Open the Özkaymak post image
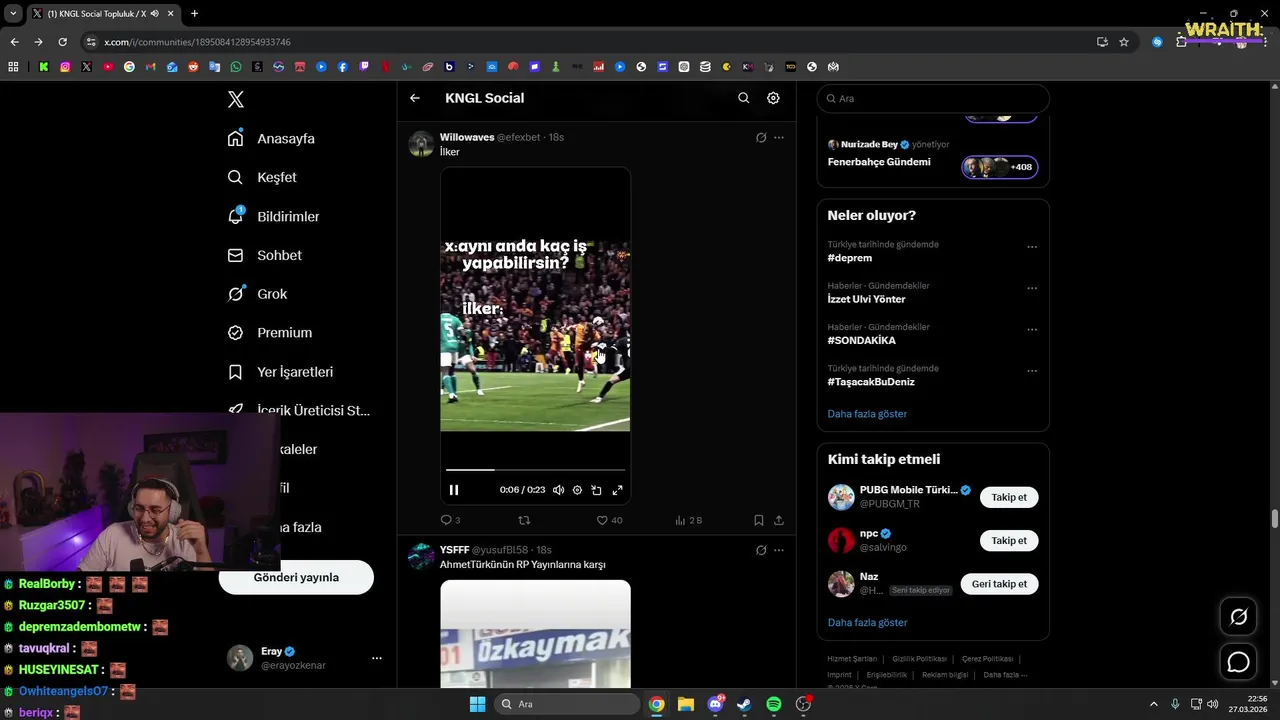Screen dimensions: 1280x720 point(535,634)
